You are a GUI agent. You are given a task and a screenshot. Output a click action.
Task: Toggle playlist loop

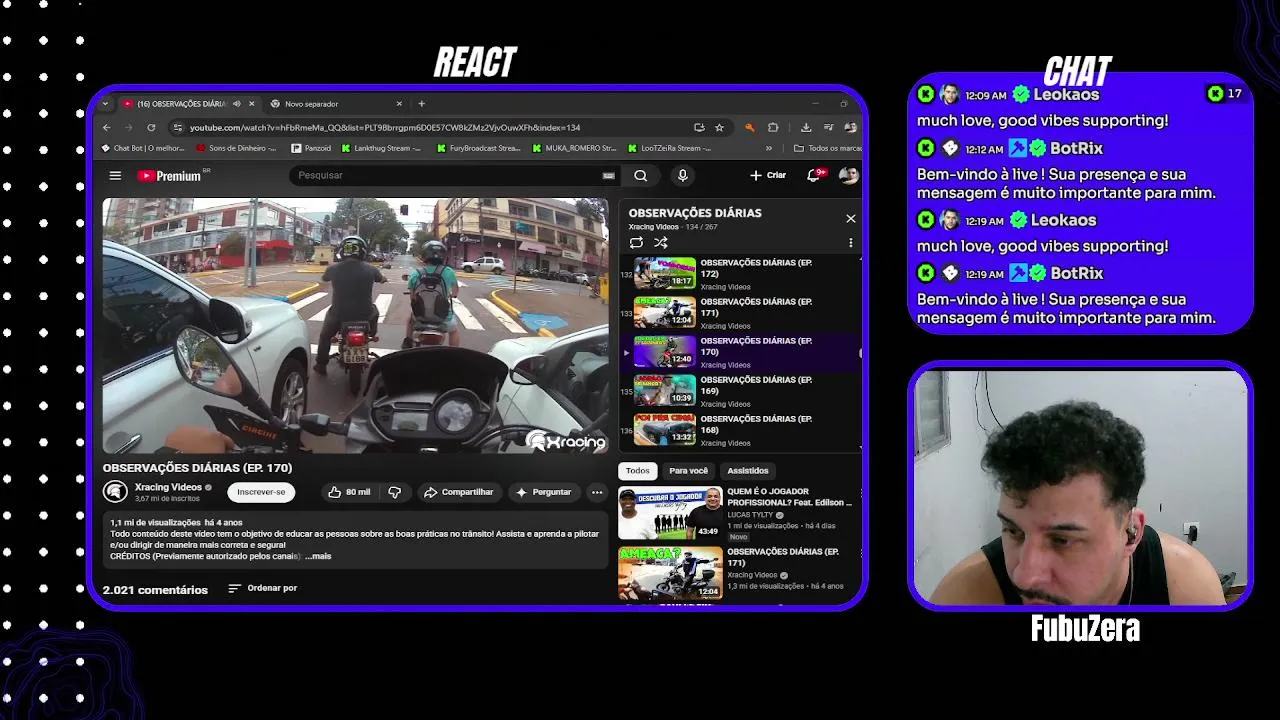coord(636,242)
